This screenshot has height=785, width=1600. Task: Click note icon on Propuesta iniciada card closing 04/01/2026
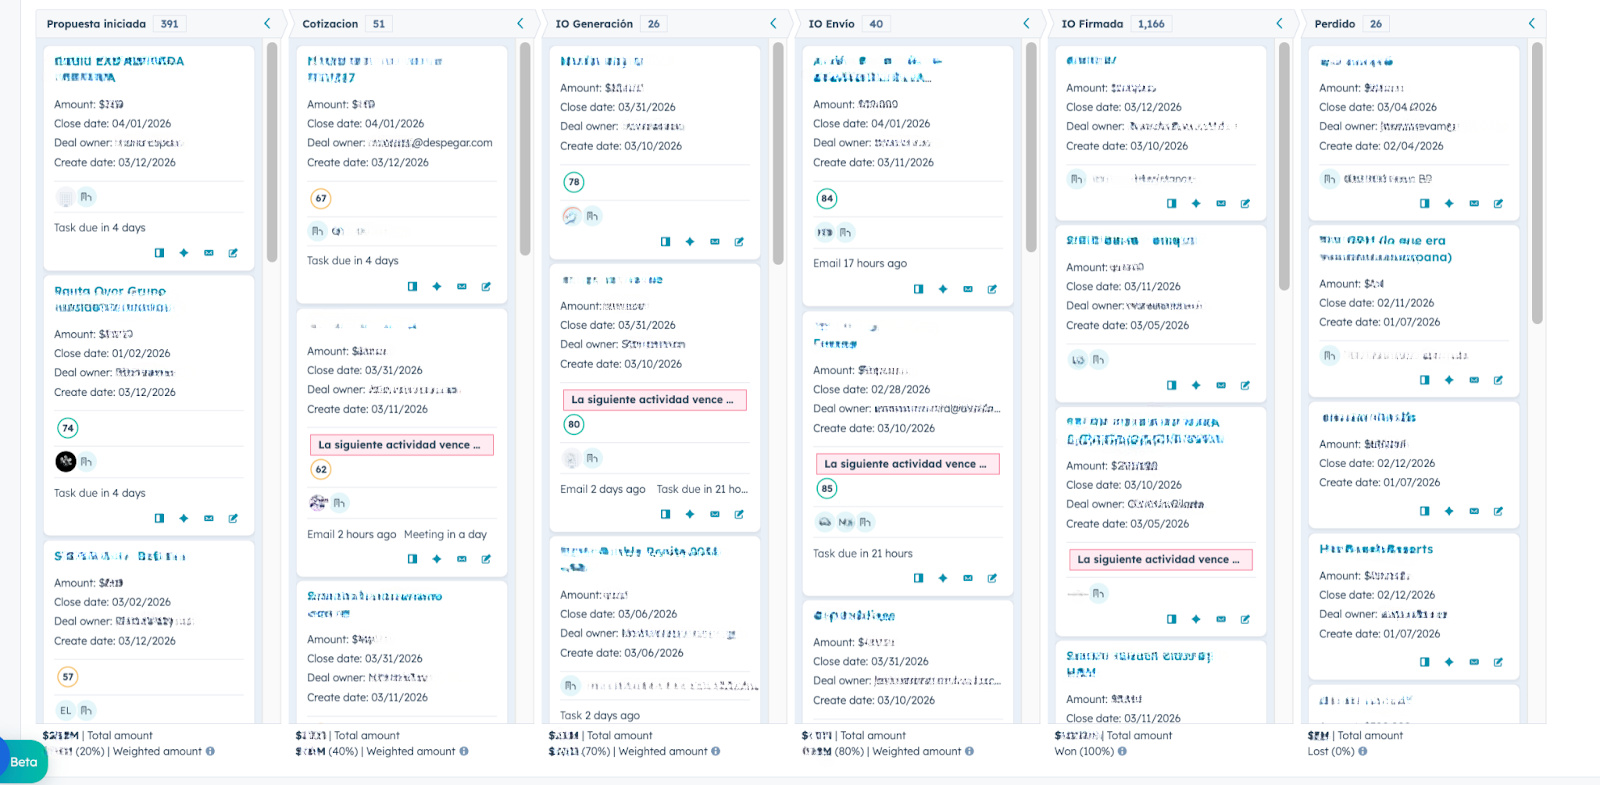coord(233,253)
